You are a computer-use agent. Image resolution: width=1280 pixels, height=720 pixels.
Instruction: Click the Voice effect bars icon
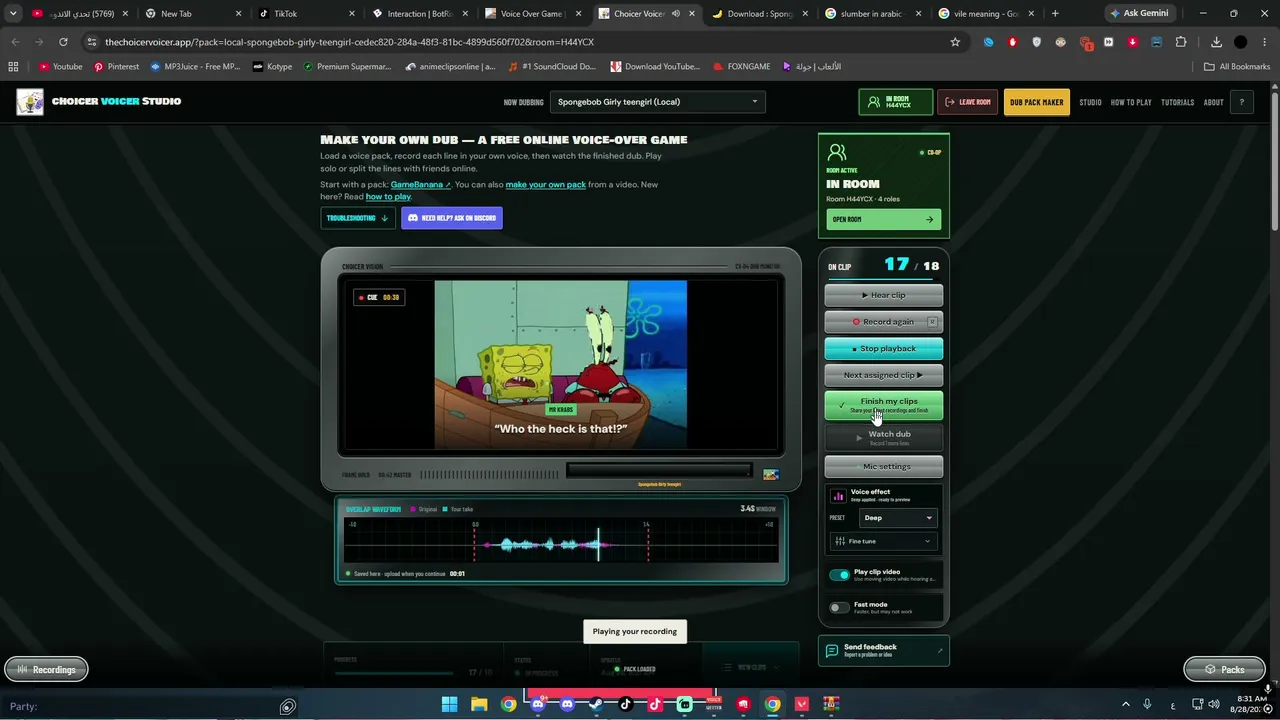[x=839, y=495]
